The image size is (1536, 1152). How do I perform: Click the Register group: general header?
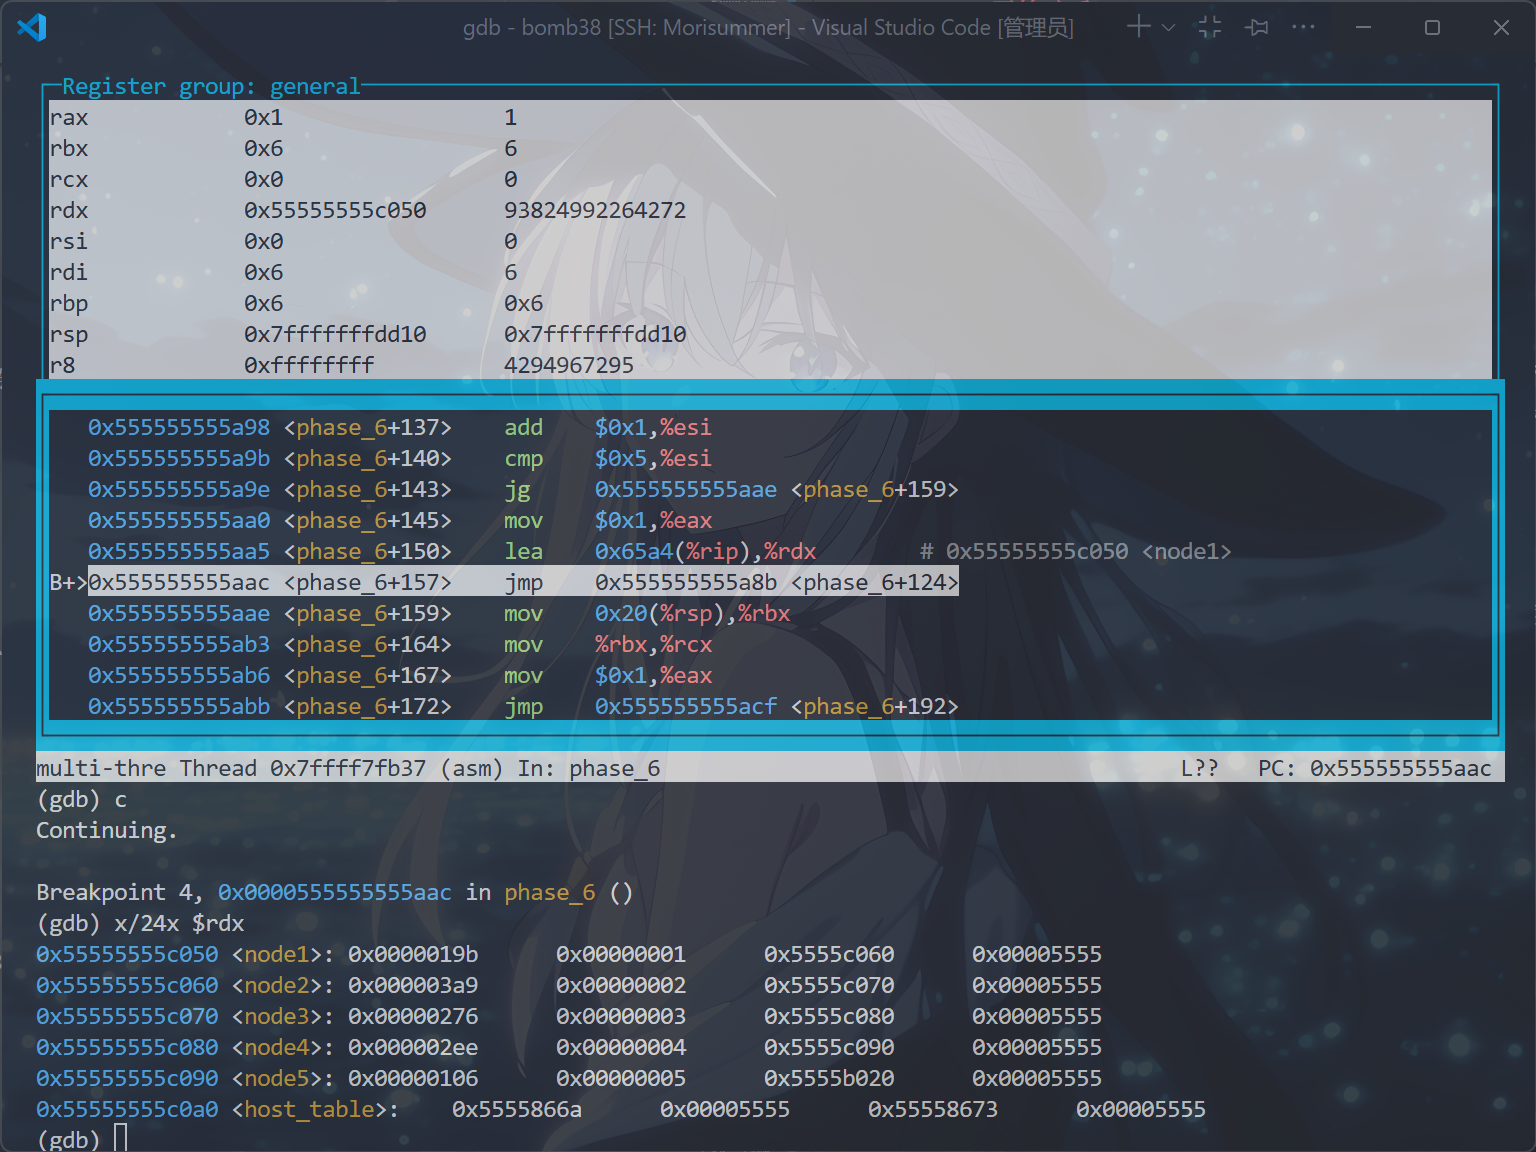point(210,87)
